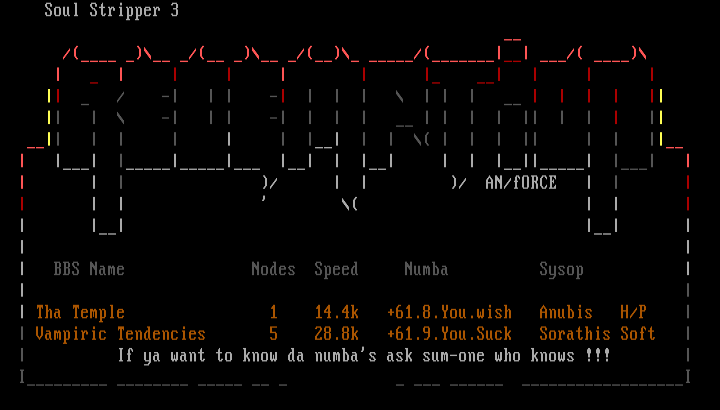Click the AN/fORCE signature text
Screen dimensions: 720x410
(x=520, y=183)
